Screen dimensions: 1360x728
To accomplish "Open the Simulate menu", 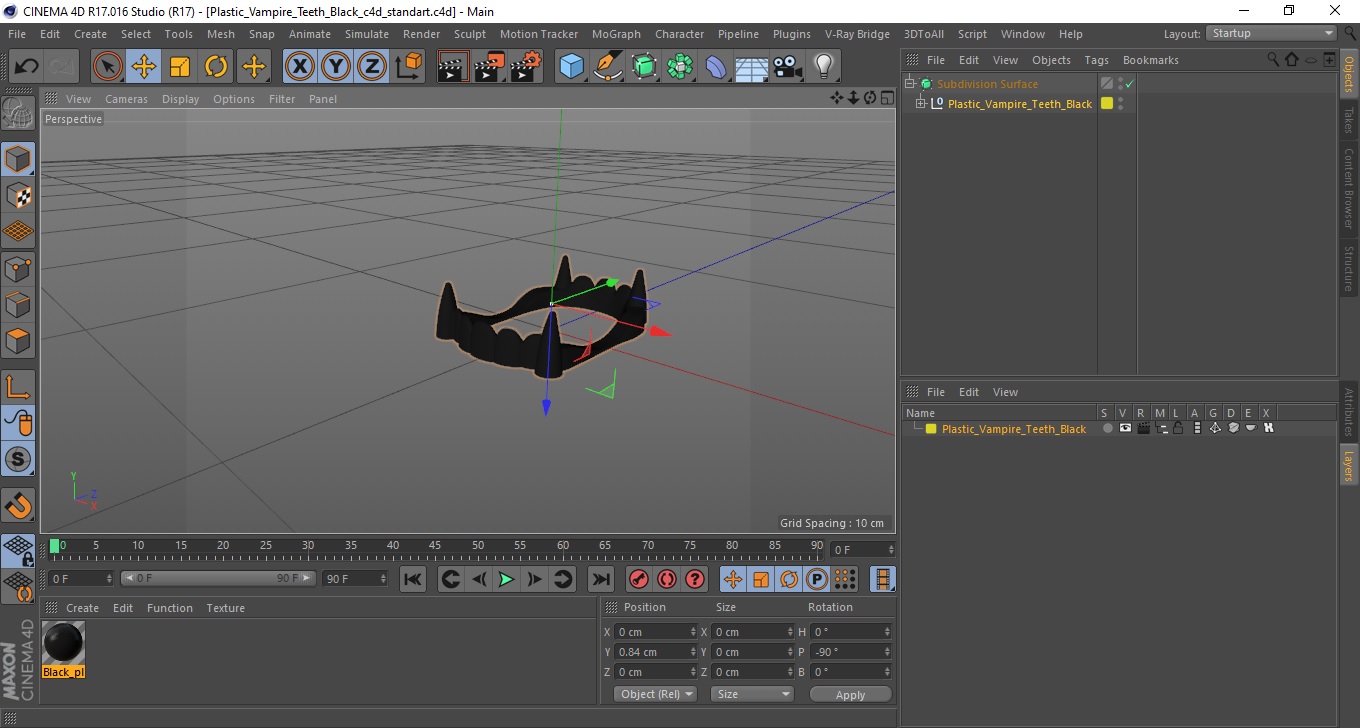I will pyautogui.click(x=367, y=34).
